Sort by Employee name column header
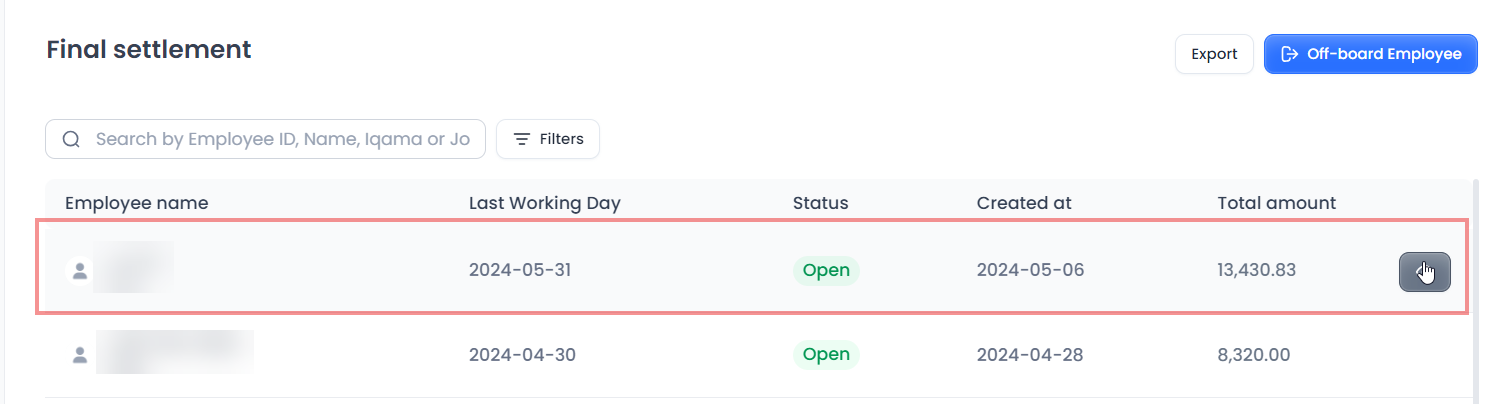The width and height of the screenshot is (1490, 404). 137,203
